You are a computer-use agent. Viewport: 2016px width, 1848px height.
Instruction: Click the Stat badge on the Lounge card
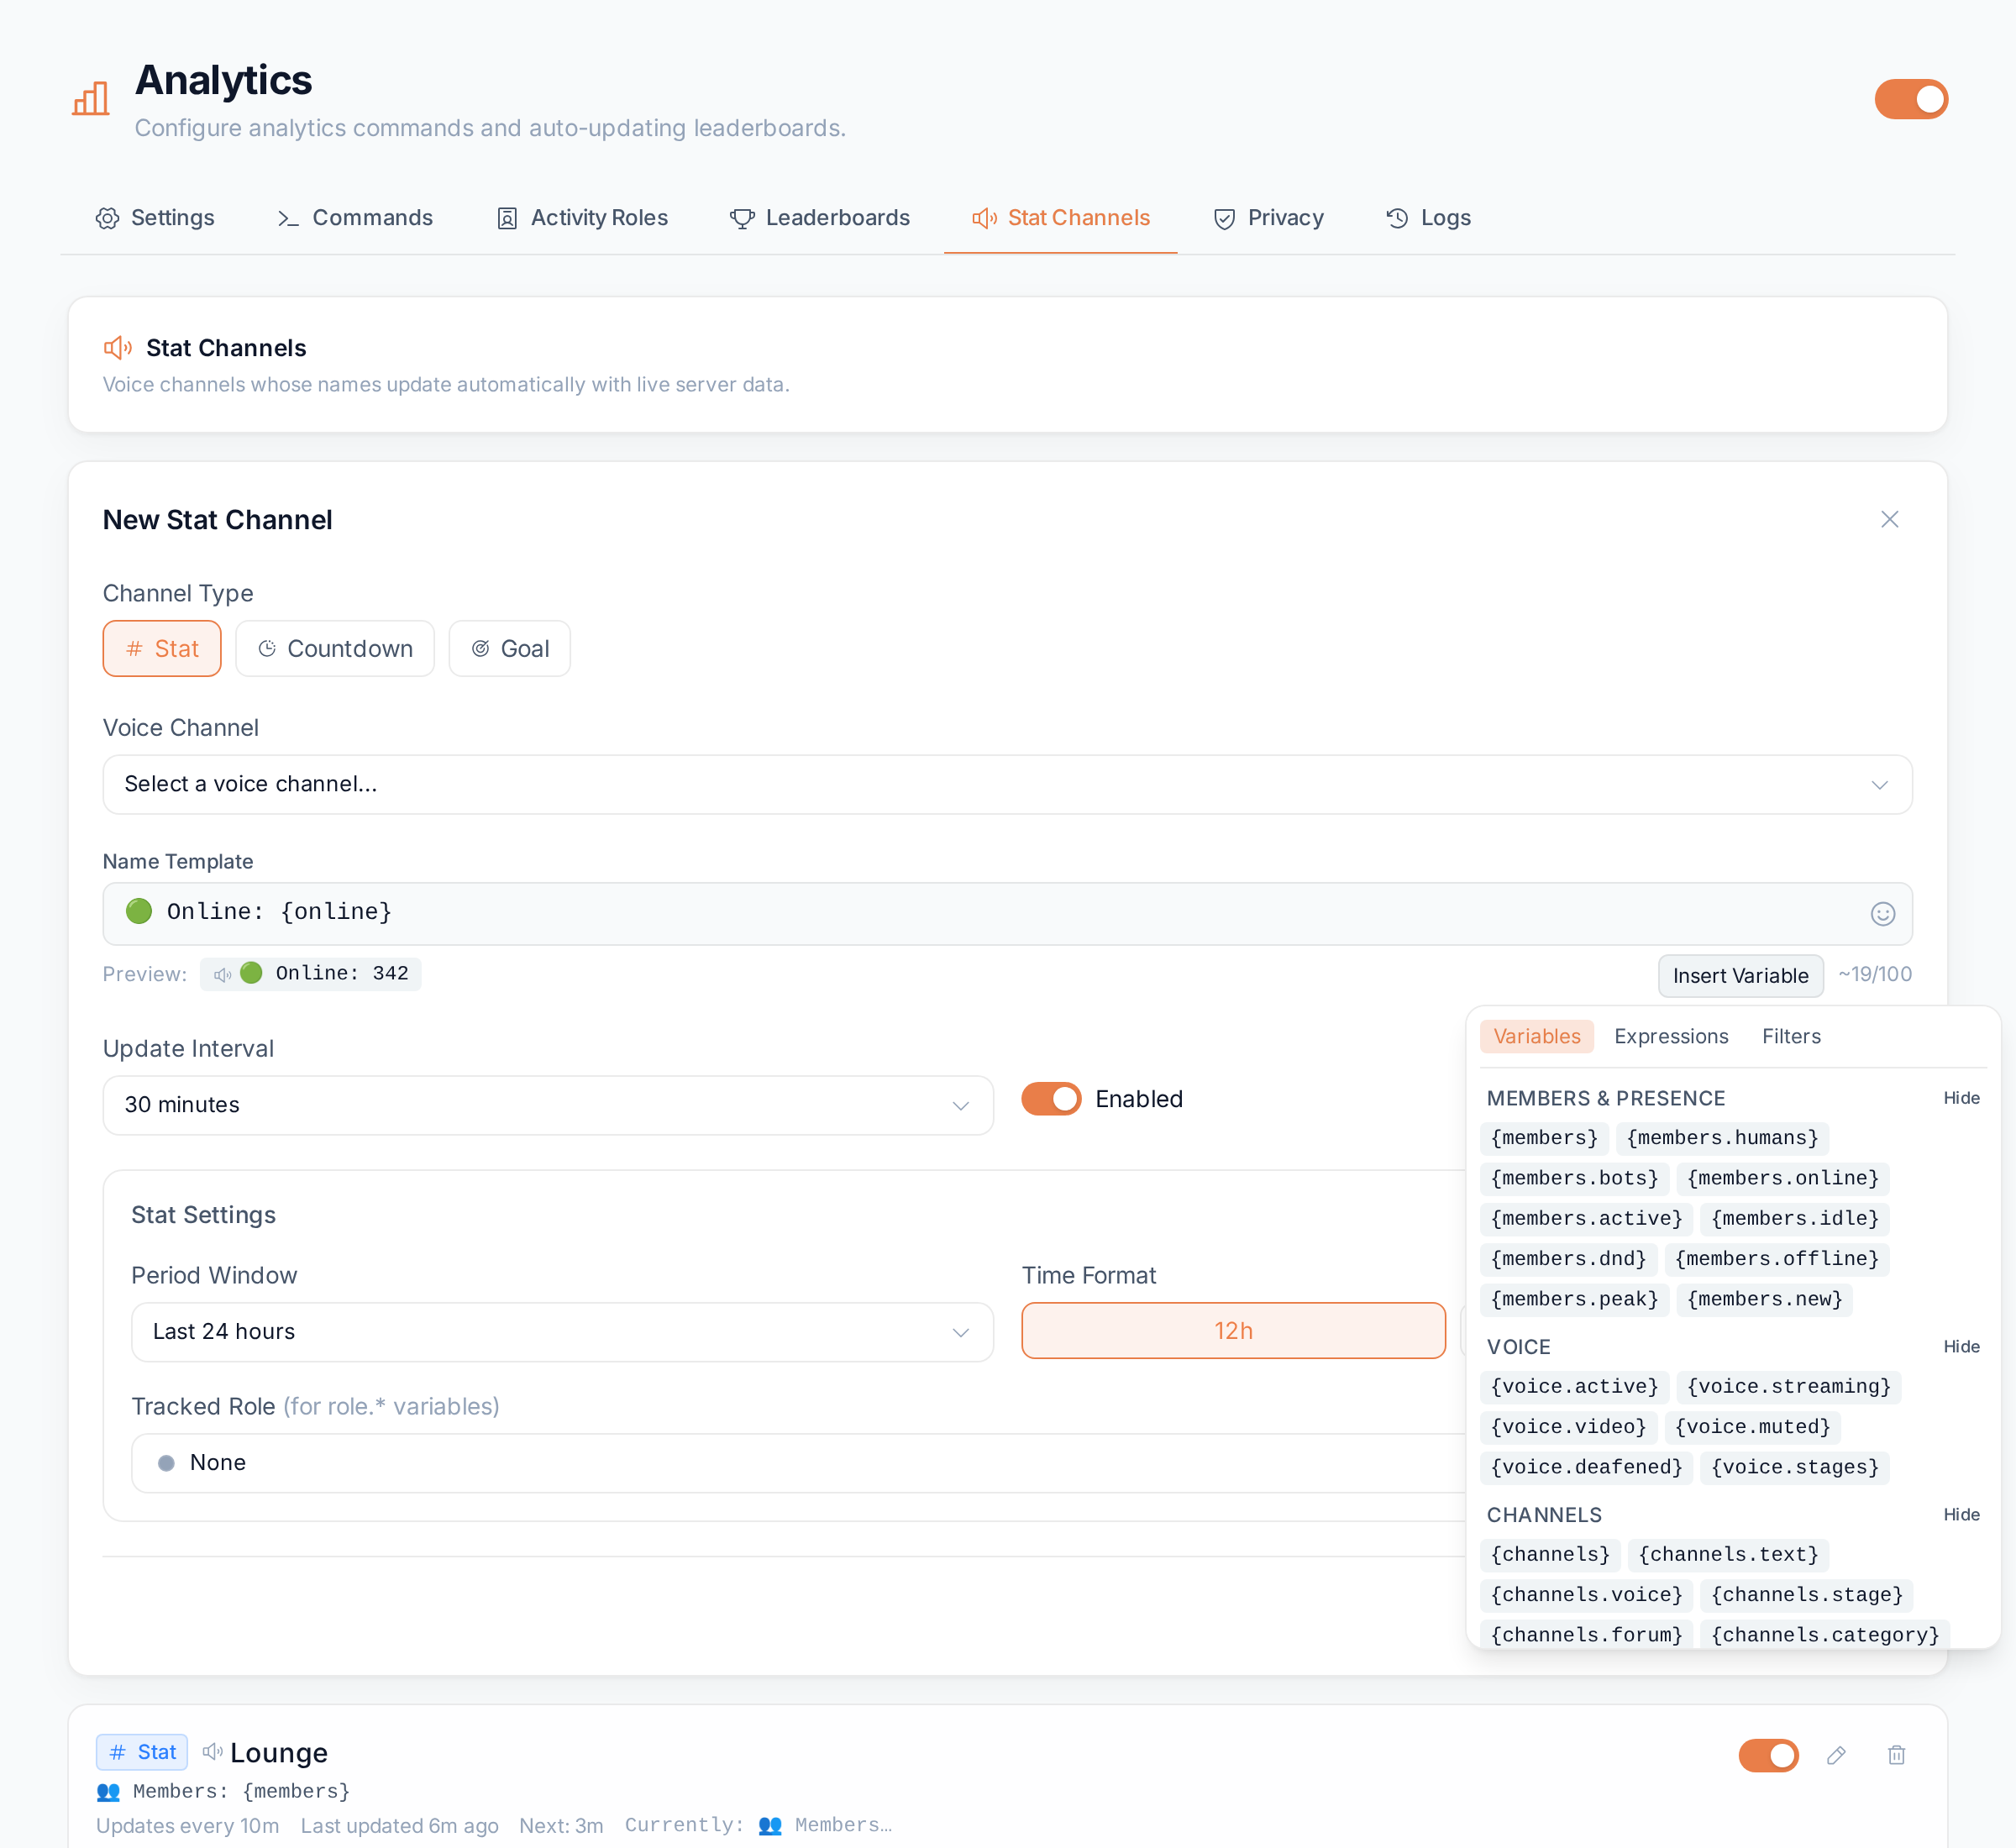(142, 1752)
